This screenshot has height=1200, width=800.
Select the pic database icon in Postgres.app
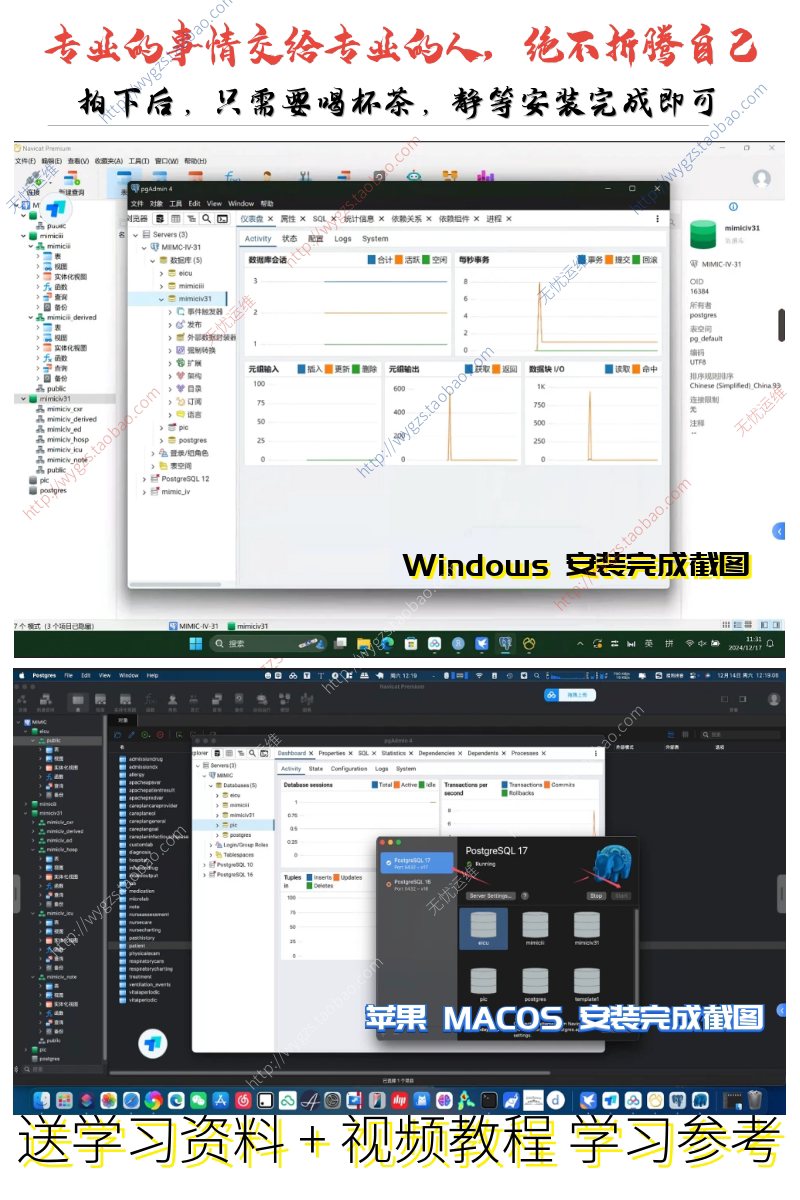pos(483,983)
